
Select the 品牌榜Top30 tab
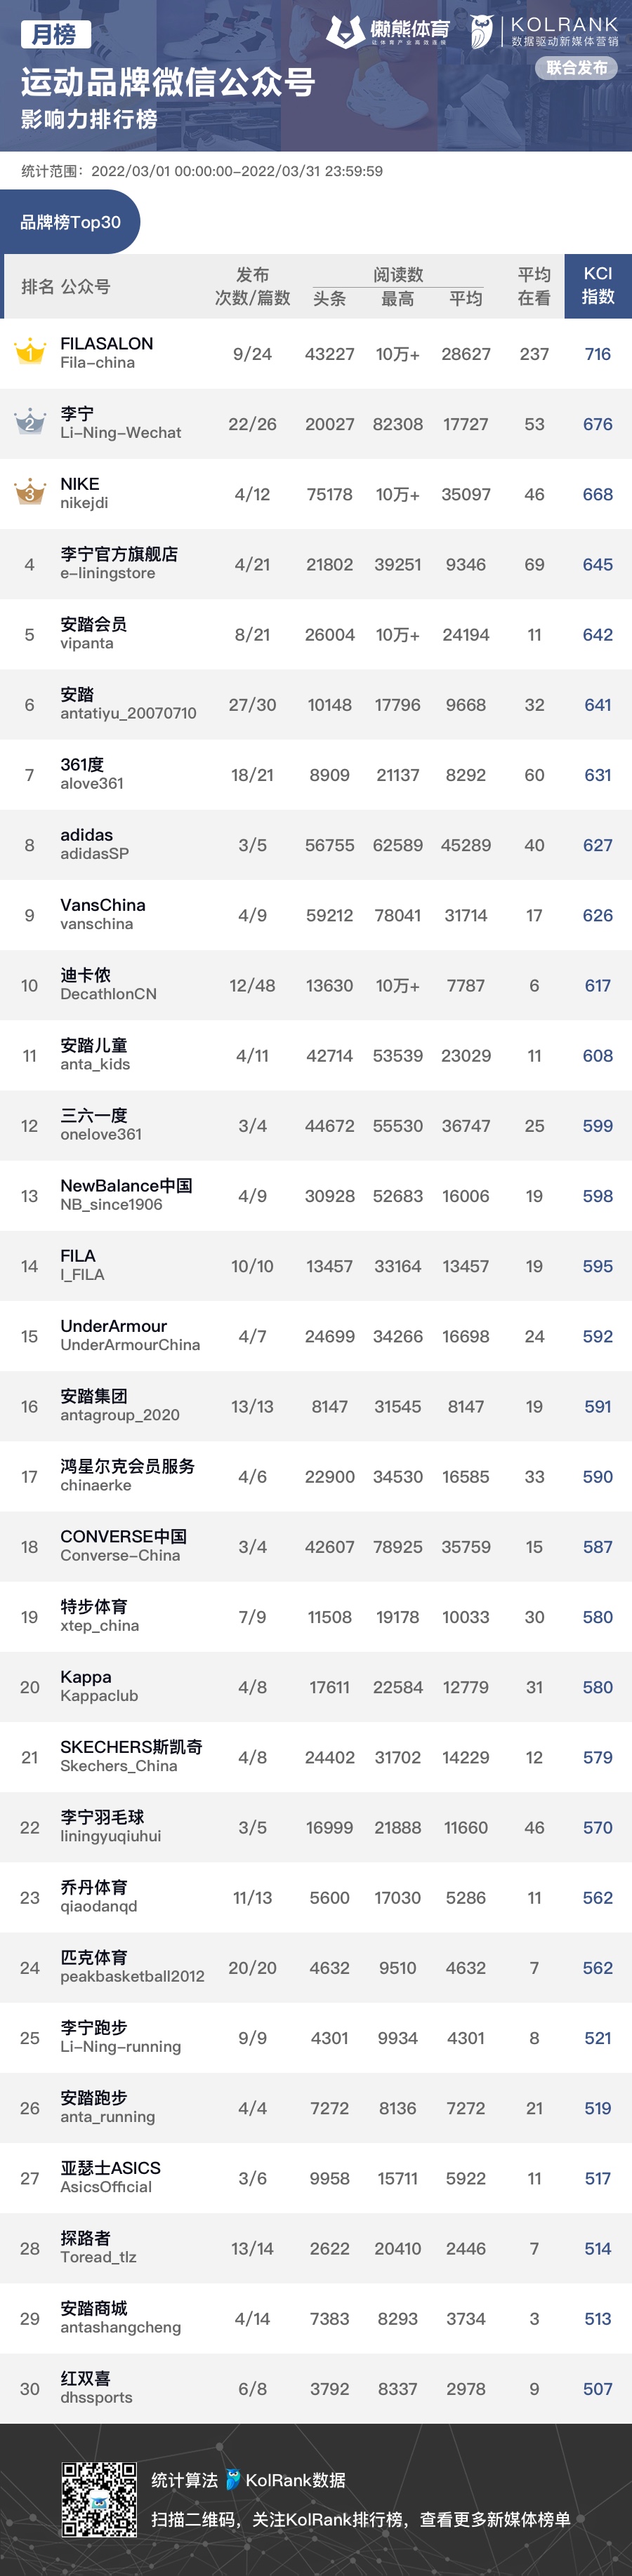pyautogui.click(x=70, y=222)
